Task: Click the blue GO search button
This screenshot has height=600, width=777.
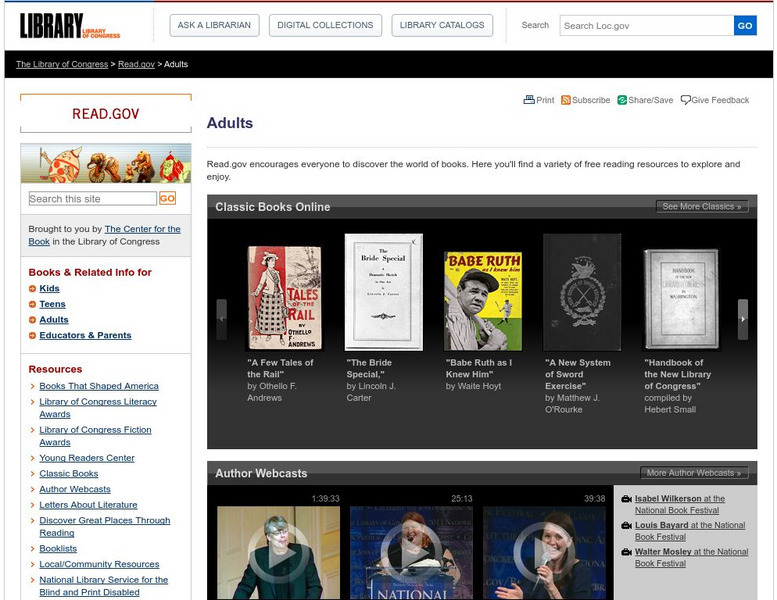Action: point(745,26)
